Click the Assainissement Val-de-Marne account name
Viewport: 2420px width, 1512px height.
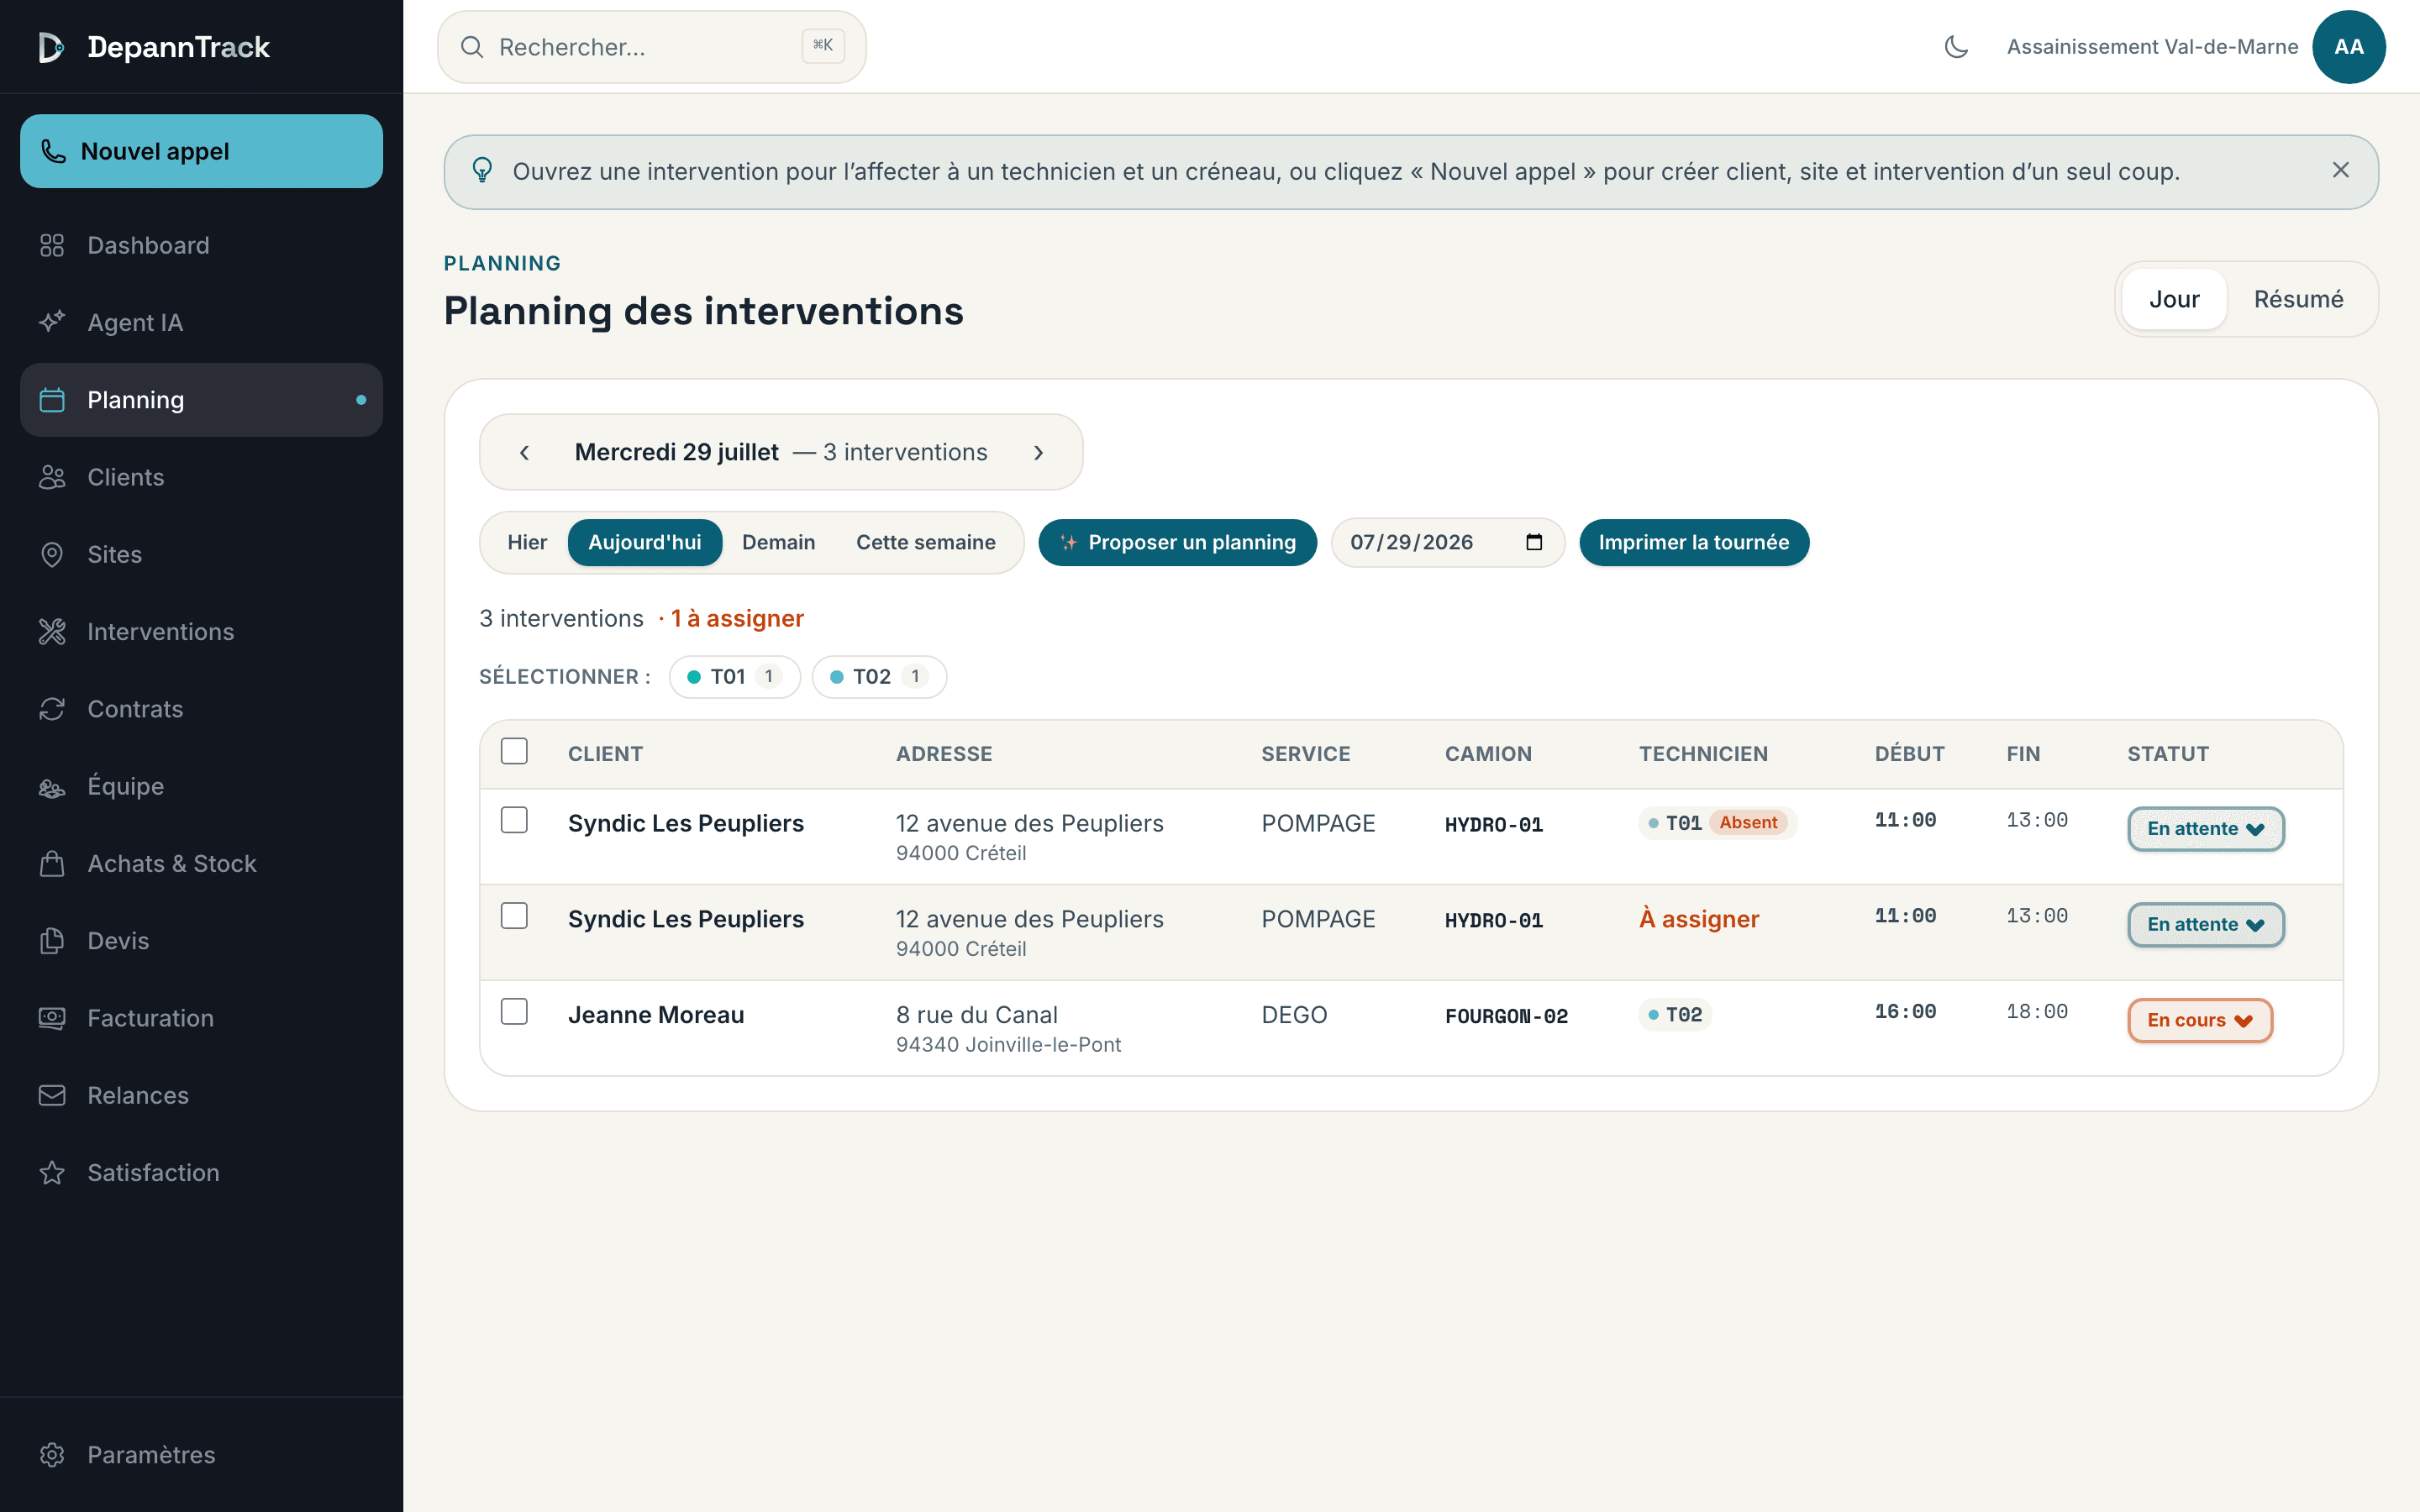[x=2152, y=47]
